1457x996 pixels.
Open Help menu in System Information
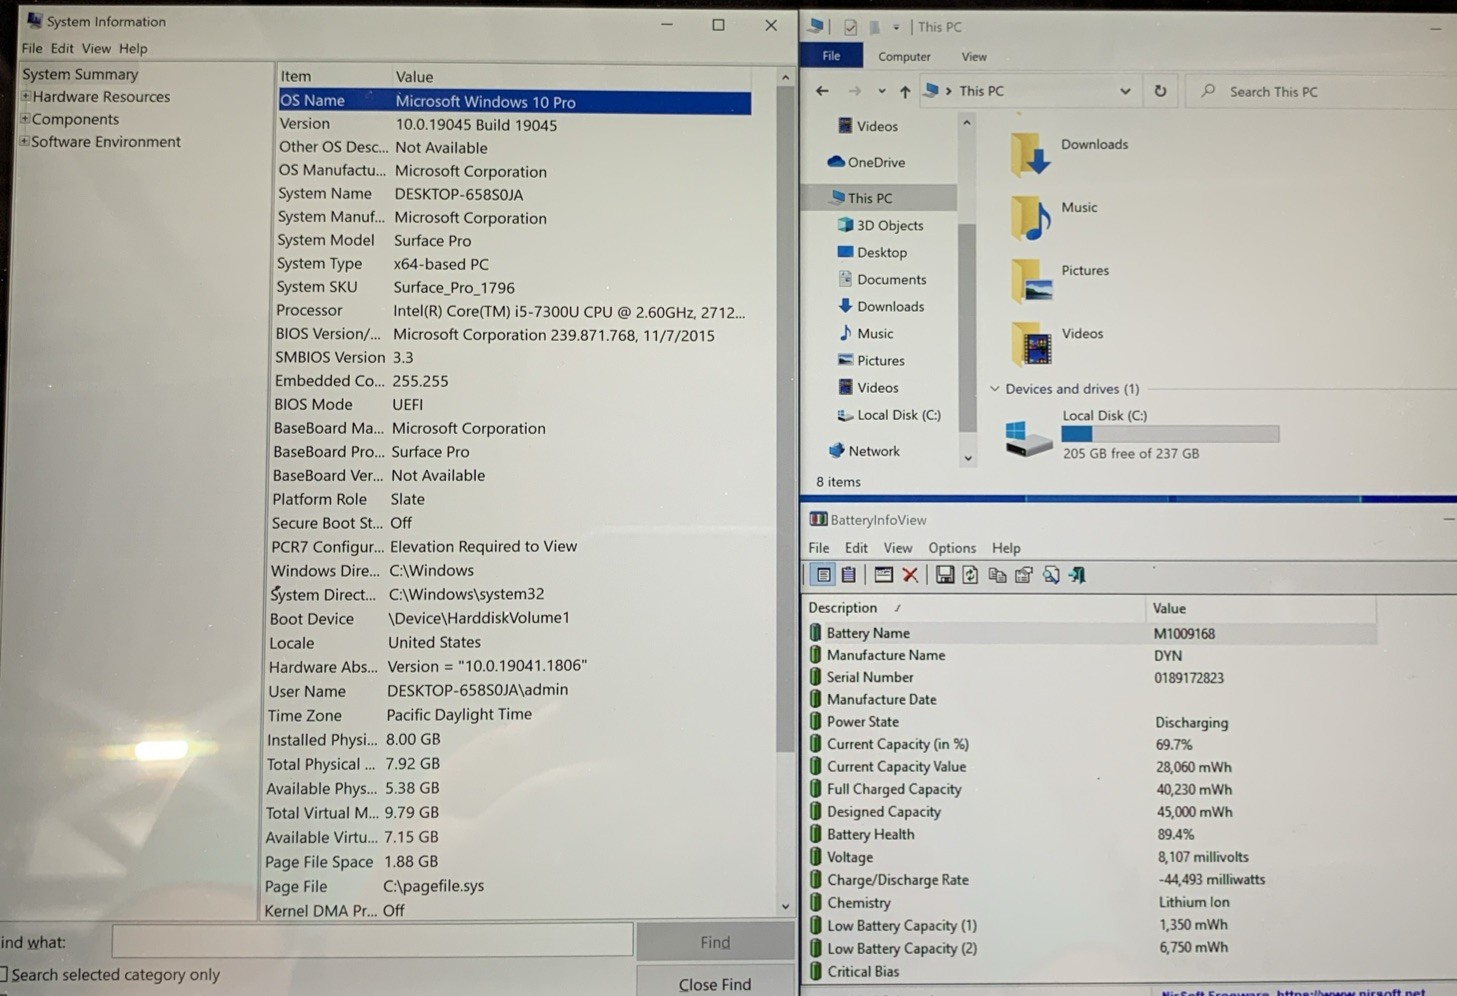click(133, 48)
